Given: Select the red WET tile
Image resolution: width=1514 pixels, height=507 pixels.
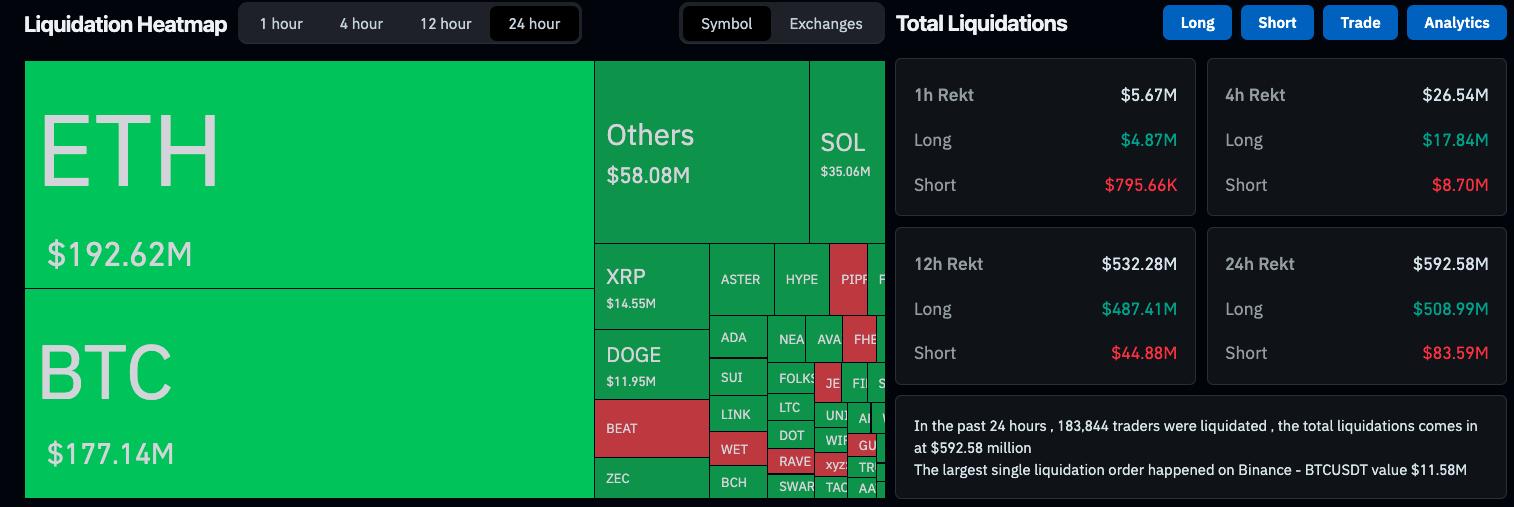Looking at the screenshot, I should pos(737,449).
